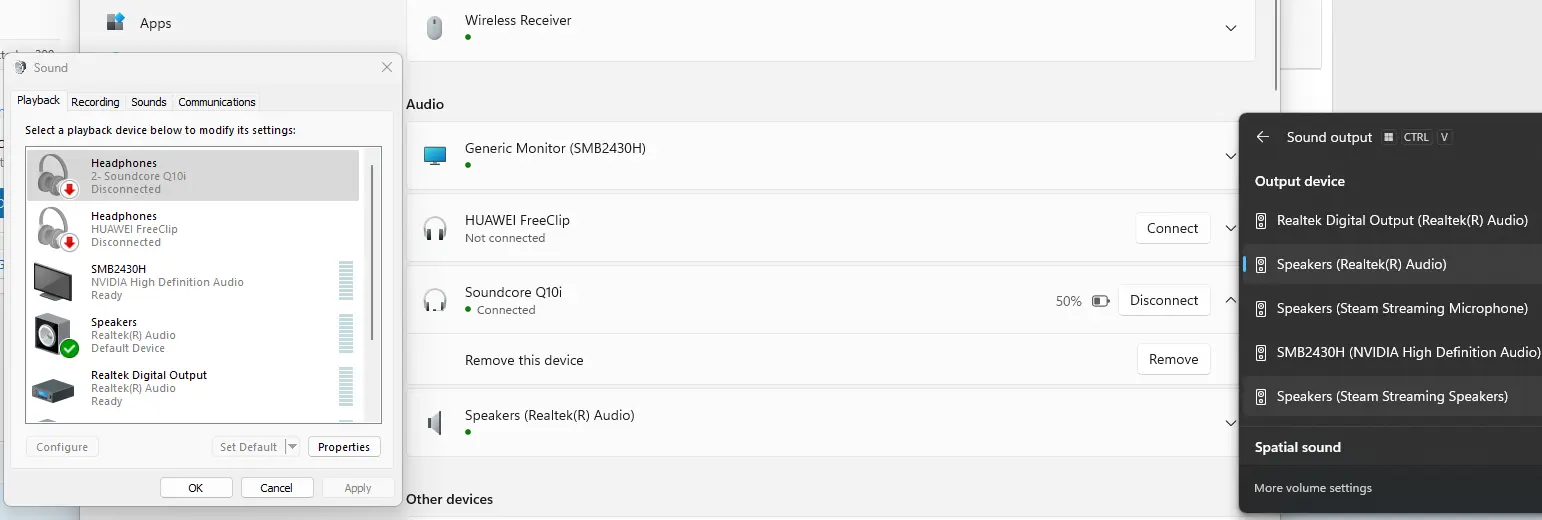This screenshot has height=520, width=1542.
Task: Click the Wireless Receiver mouse icon
Action: point(435,28)
